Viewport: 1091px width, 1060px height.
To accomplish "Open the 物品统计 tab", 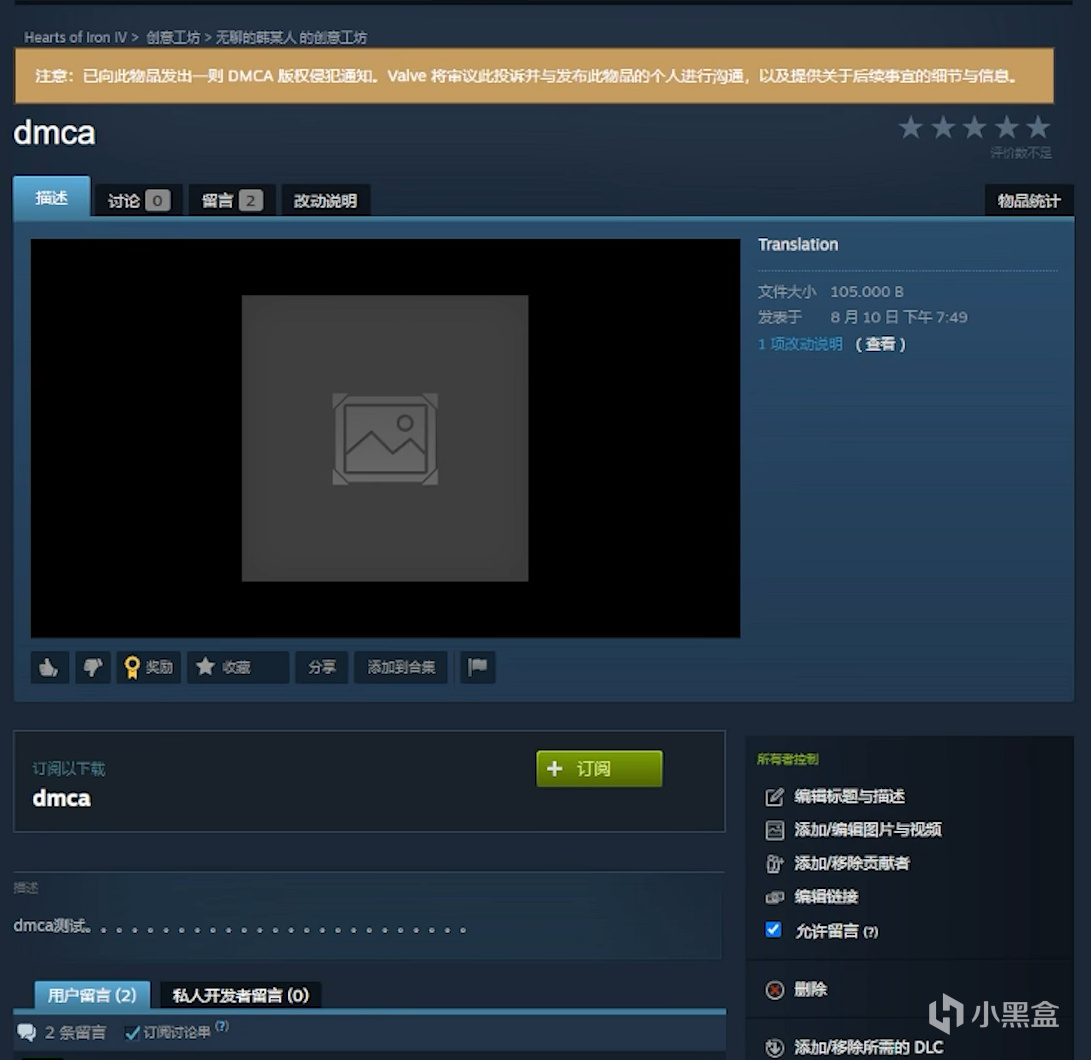I will [x=1029, y=201].
